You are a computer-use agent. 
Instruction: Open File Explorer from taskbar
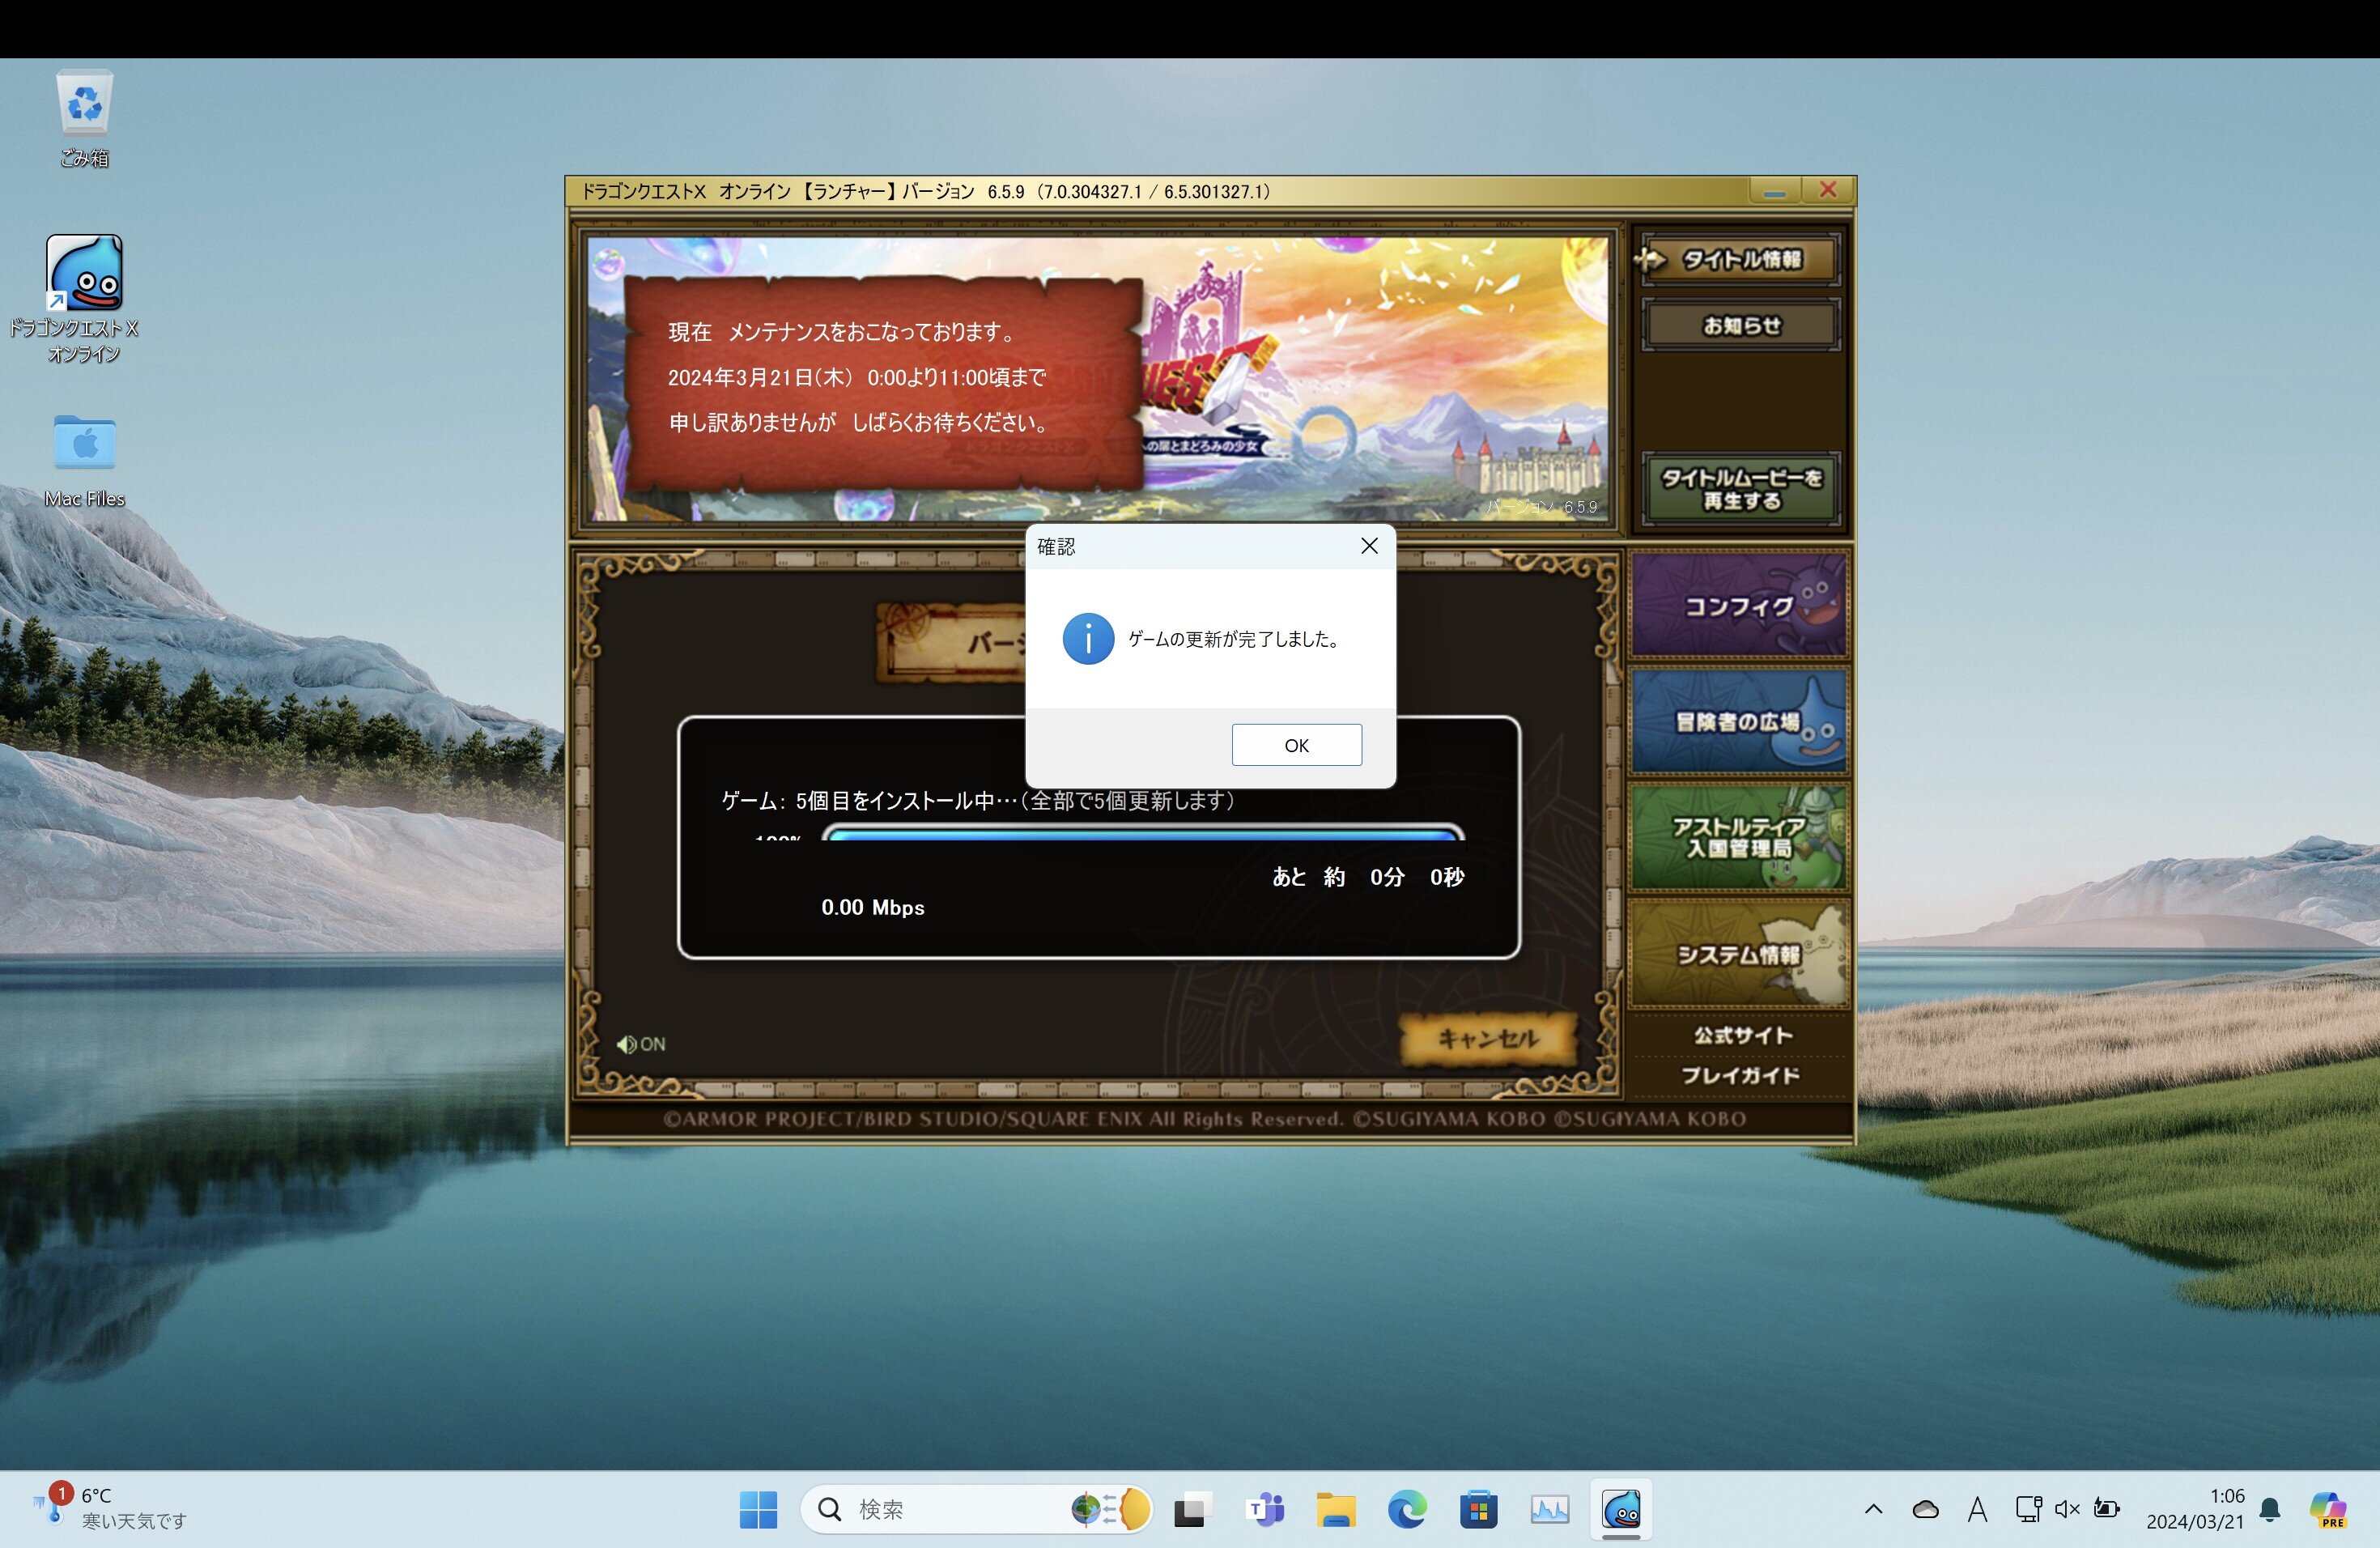click(x=1336, y=1509)
